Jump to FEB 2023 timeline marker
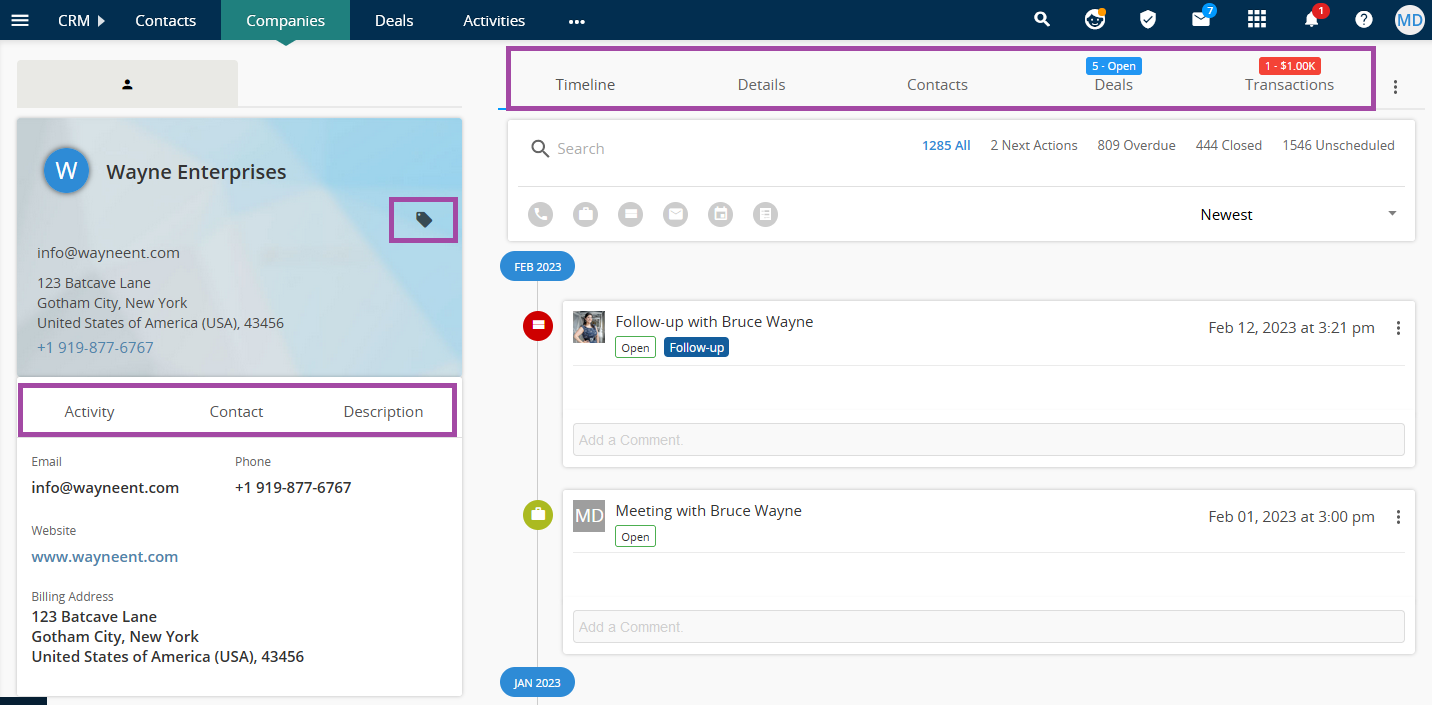 click(x=537, y=267)
